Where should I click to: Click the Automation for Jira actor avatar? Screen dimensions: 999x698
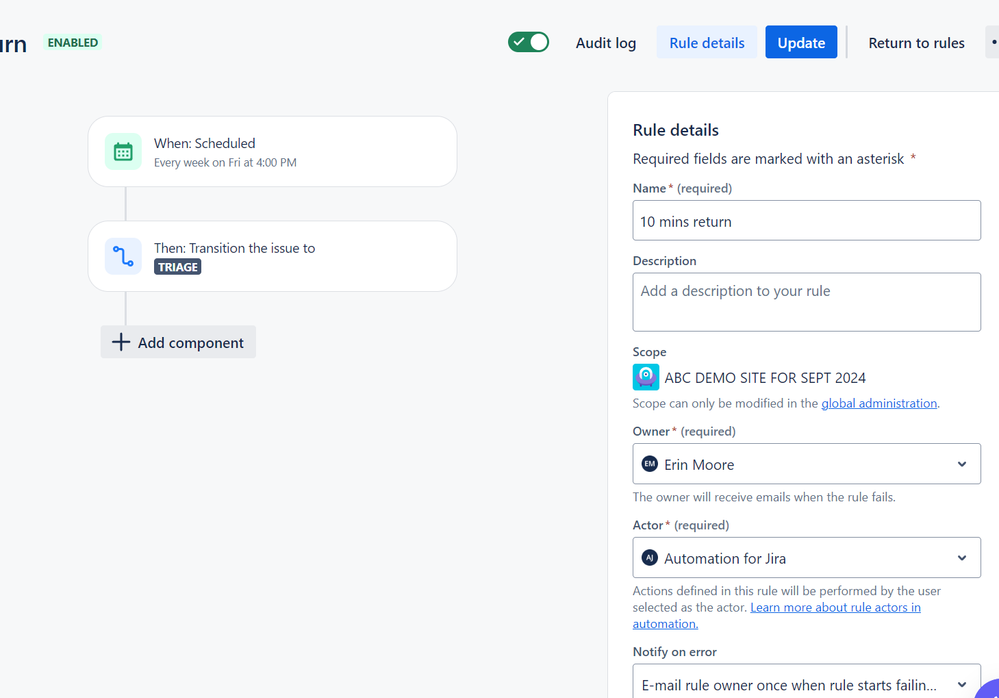pyautogui.click(x=649, y=558)
